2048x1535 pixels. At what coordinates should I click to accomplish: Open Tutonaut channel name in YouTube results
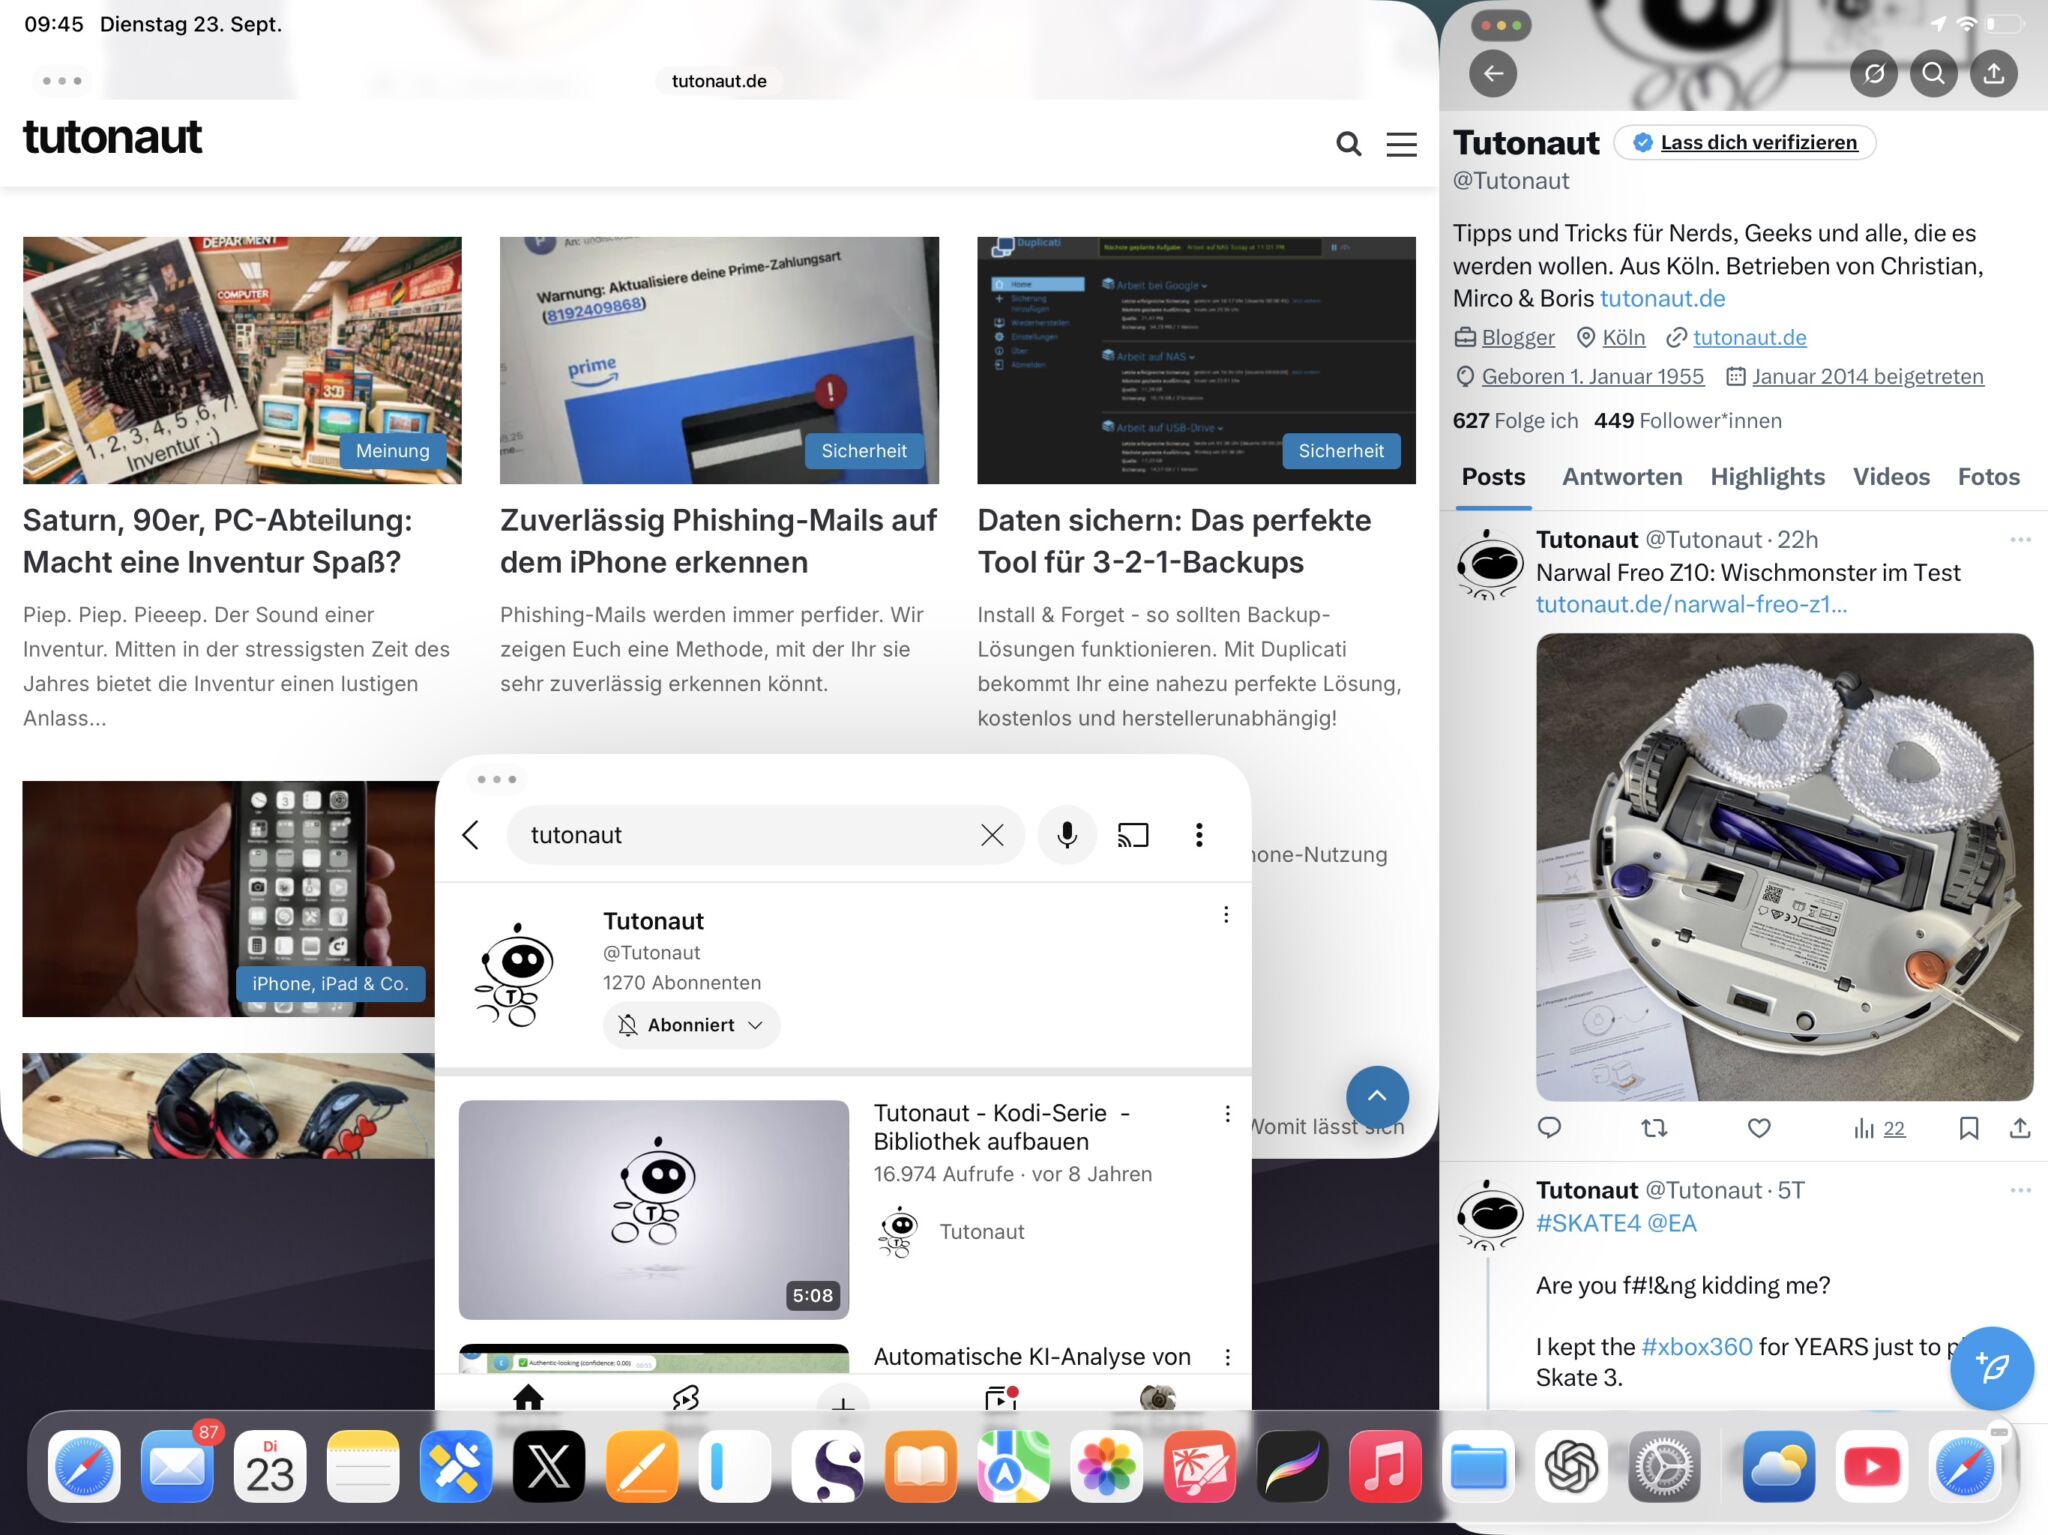tap(653, 921)
